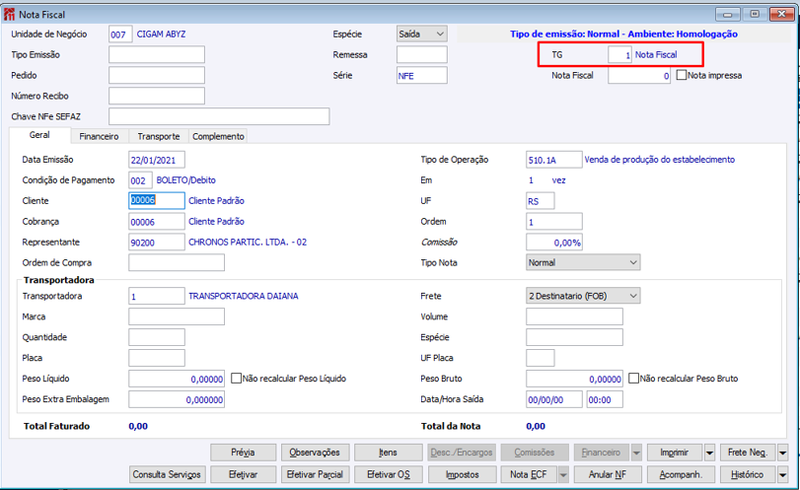800x490 pixels.
Task: Click the Número Recibo input field
Action: [x=157, y=96]
